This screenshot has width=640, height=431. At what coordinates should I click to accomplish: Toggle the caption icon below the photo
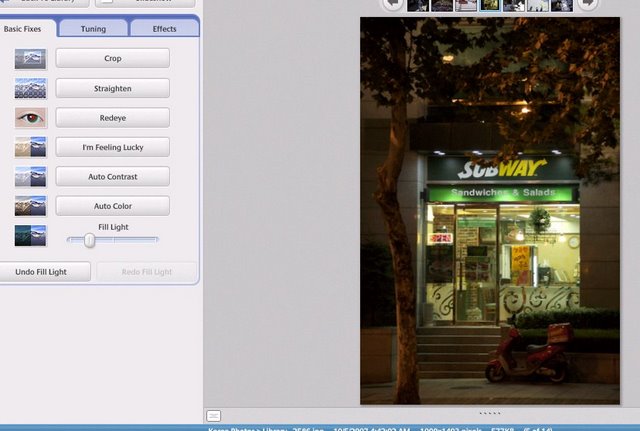213,415
